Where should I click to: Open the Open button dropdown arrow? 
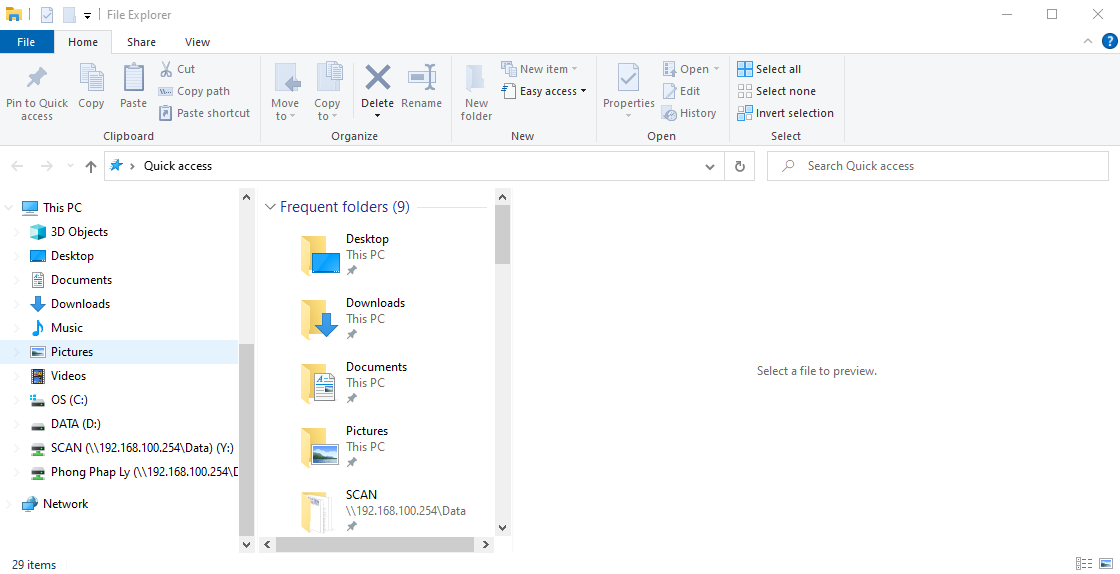716,69
